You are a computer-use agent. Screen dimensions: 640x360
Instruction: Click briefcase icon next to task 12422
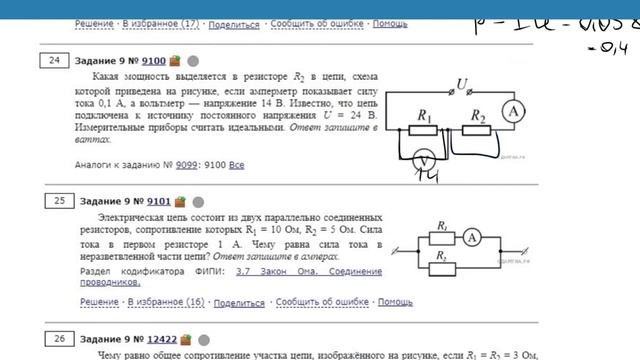186,340
